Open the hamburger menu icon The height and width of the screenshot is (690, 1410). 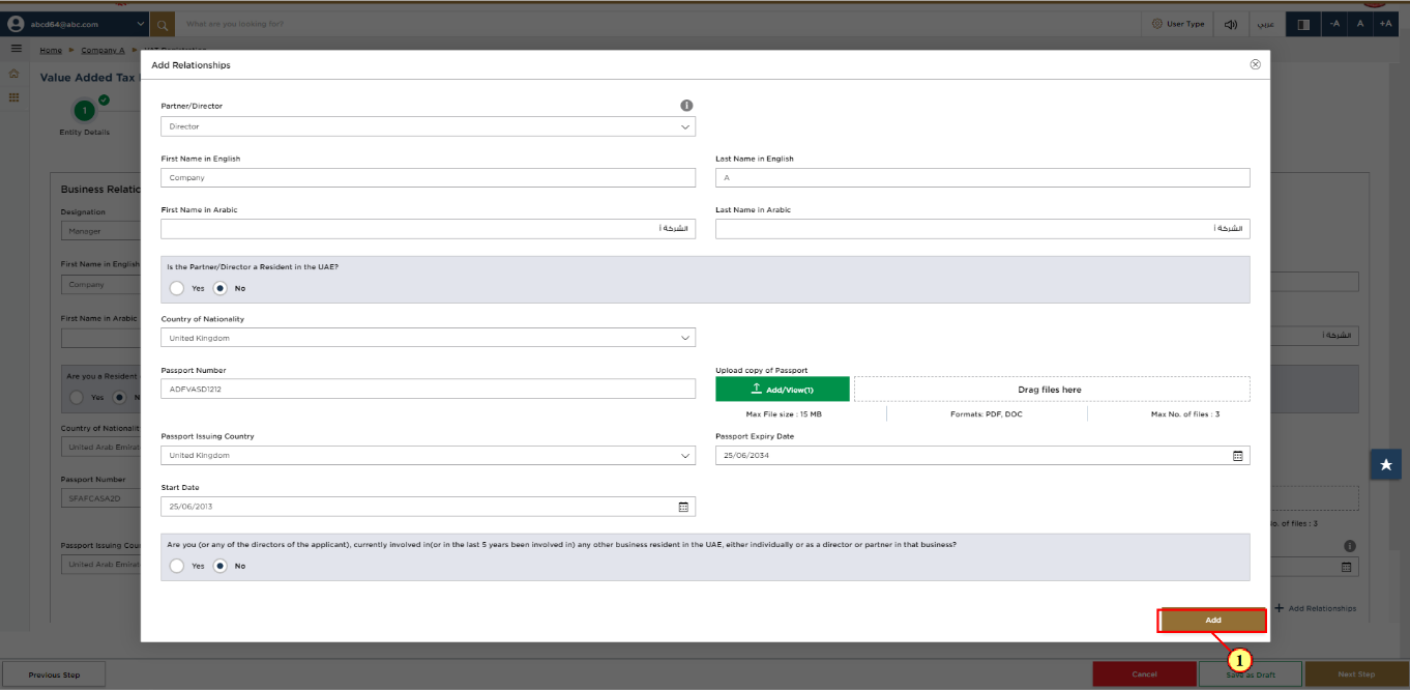click(x=16, y=48)
